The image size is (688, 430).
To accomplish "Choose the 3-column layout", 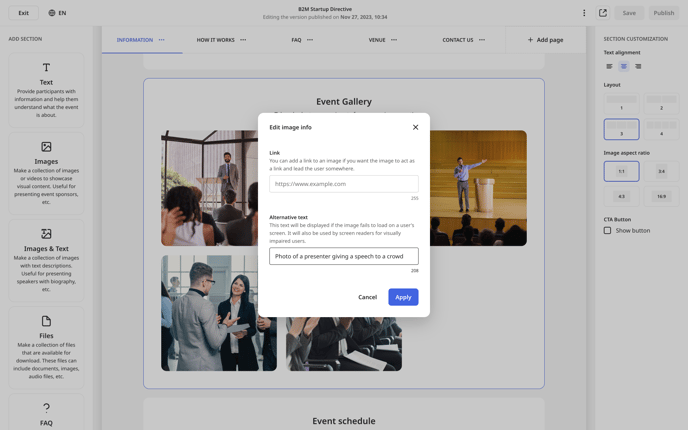I will [x=621, y=129].
